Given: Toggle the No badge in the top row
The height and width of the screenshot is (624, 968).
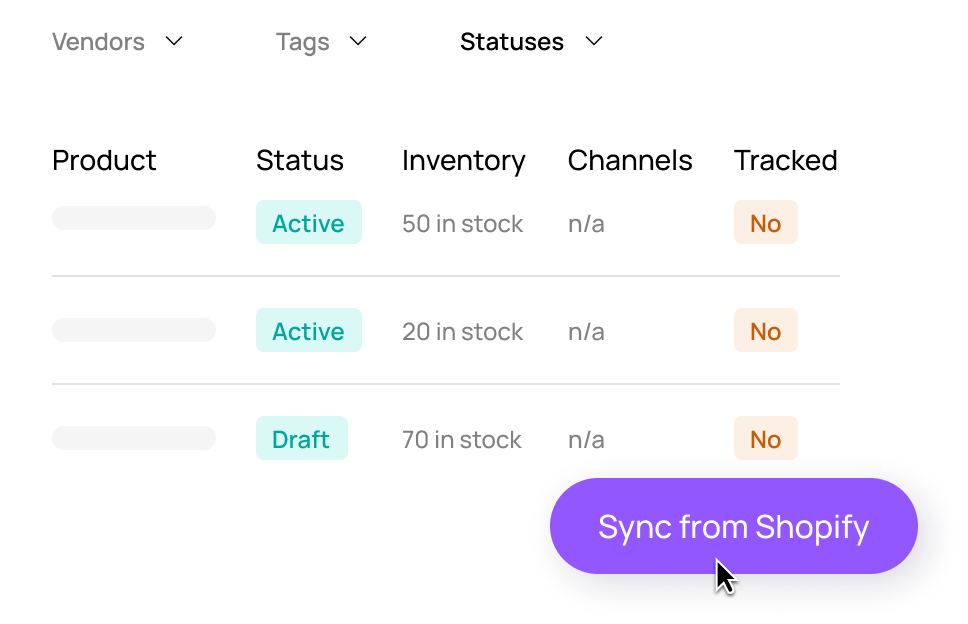Looking at the screenshot, I should click(x=765, y=222).
